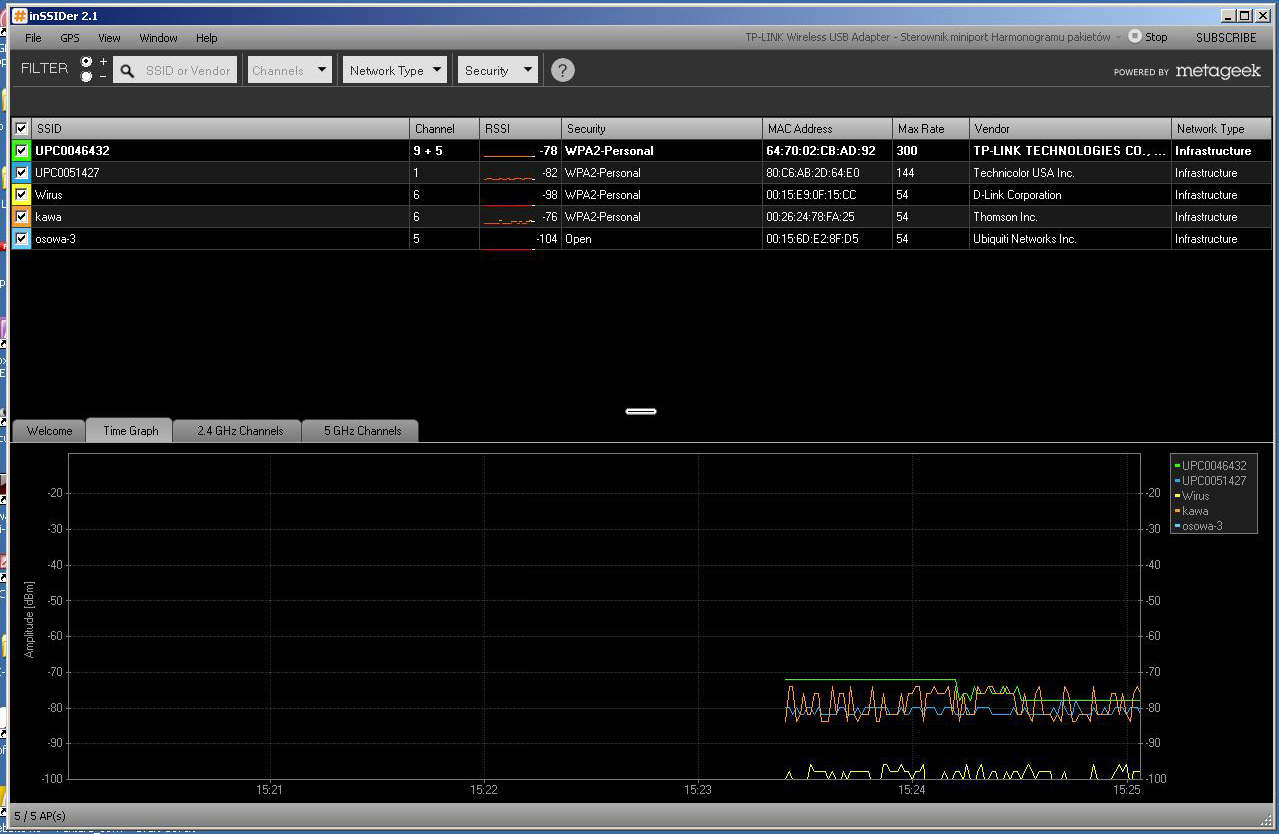Image resolution: width=1279 pixels, height=834 pixels.
Task: Open help with the question mark icon
Action: [x=563, y=70]
